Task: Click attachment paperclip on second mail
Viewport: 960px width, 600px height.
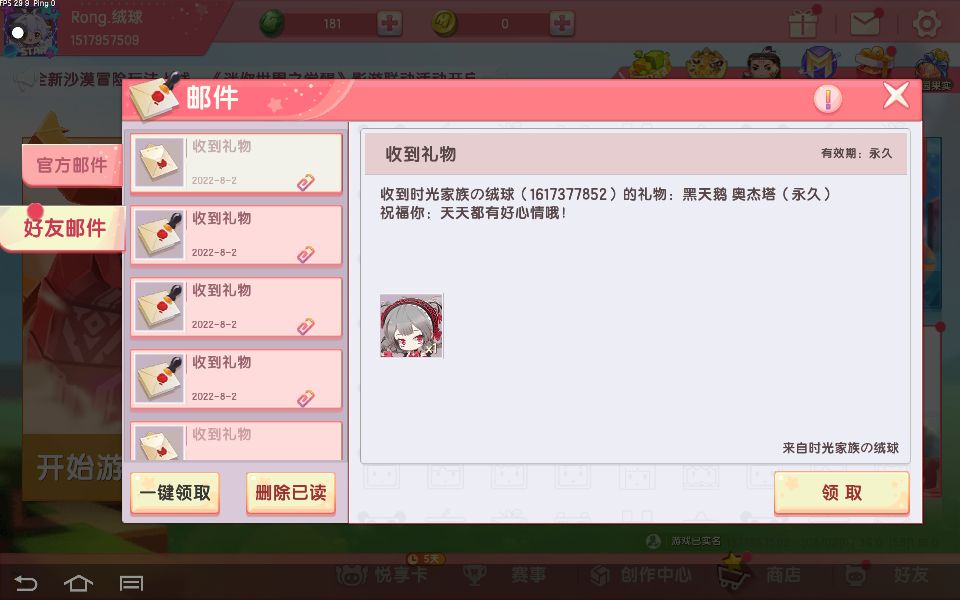Action: [x=306, y=254]
